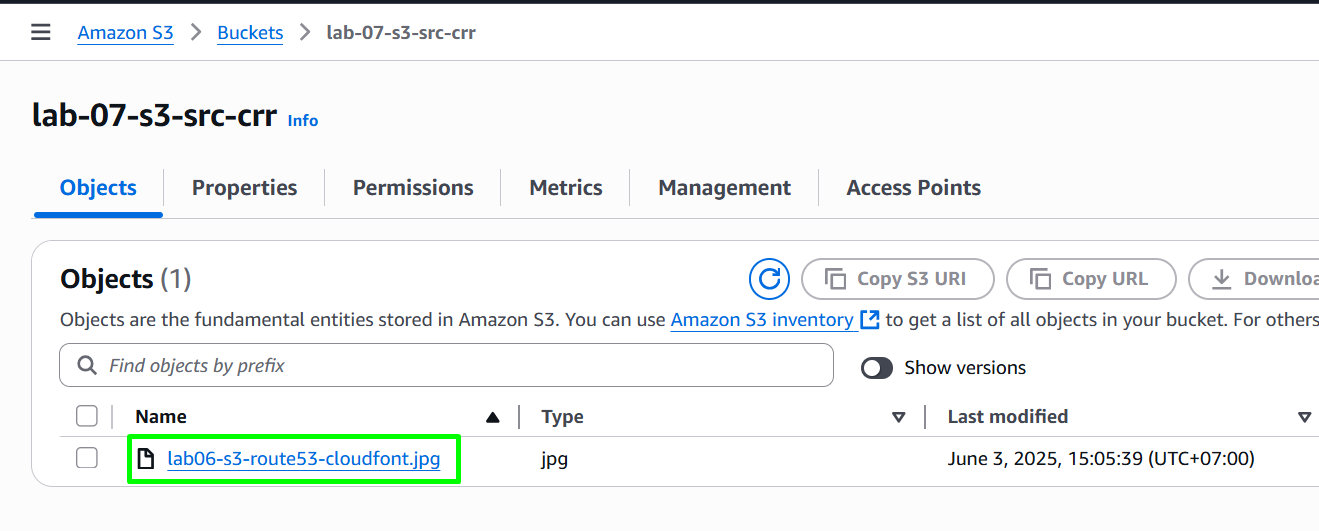
Task: Focus the Find objects by prefix field
Action: tap(446, 366)
